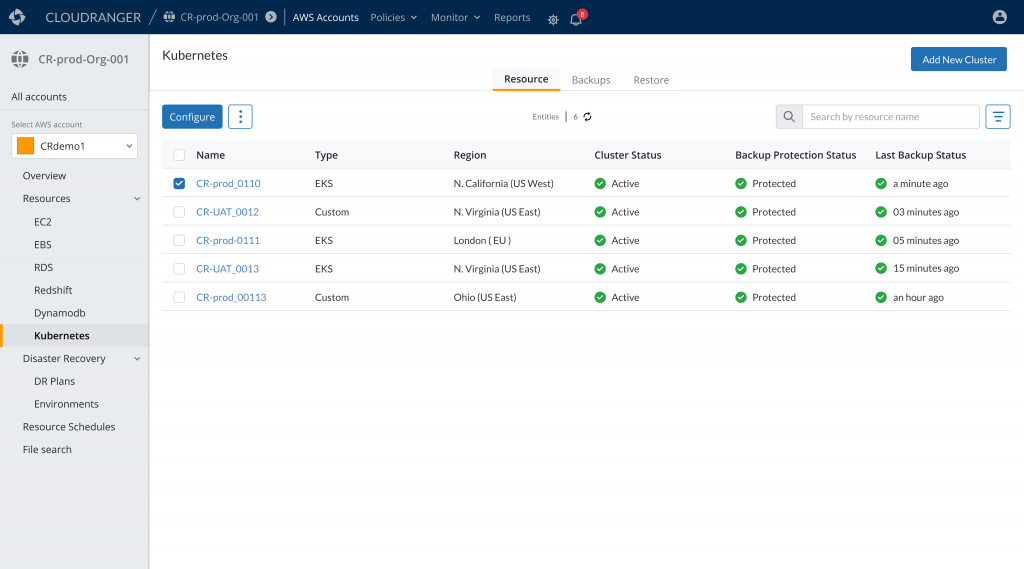Toggle the select-all checkbox in table header
Image resolution: width=1024 pixels, height=569 pixels.
click(179, 155)
